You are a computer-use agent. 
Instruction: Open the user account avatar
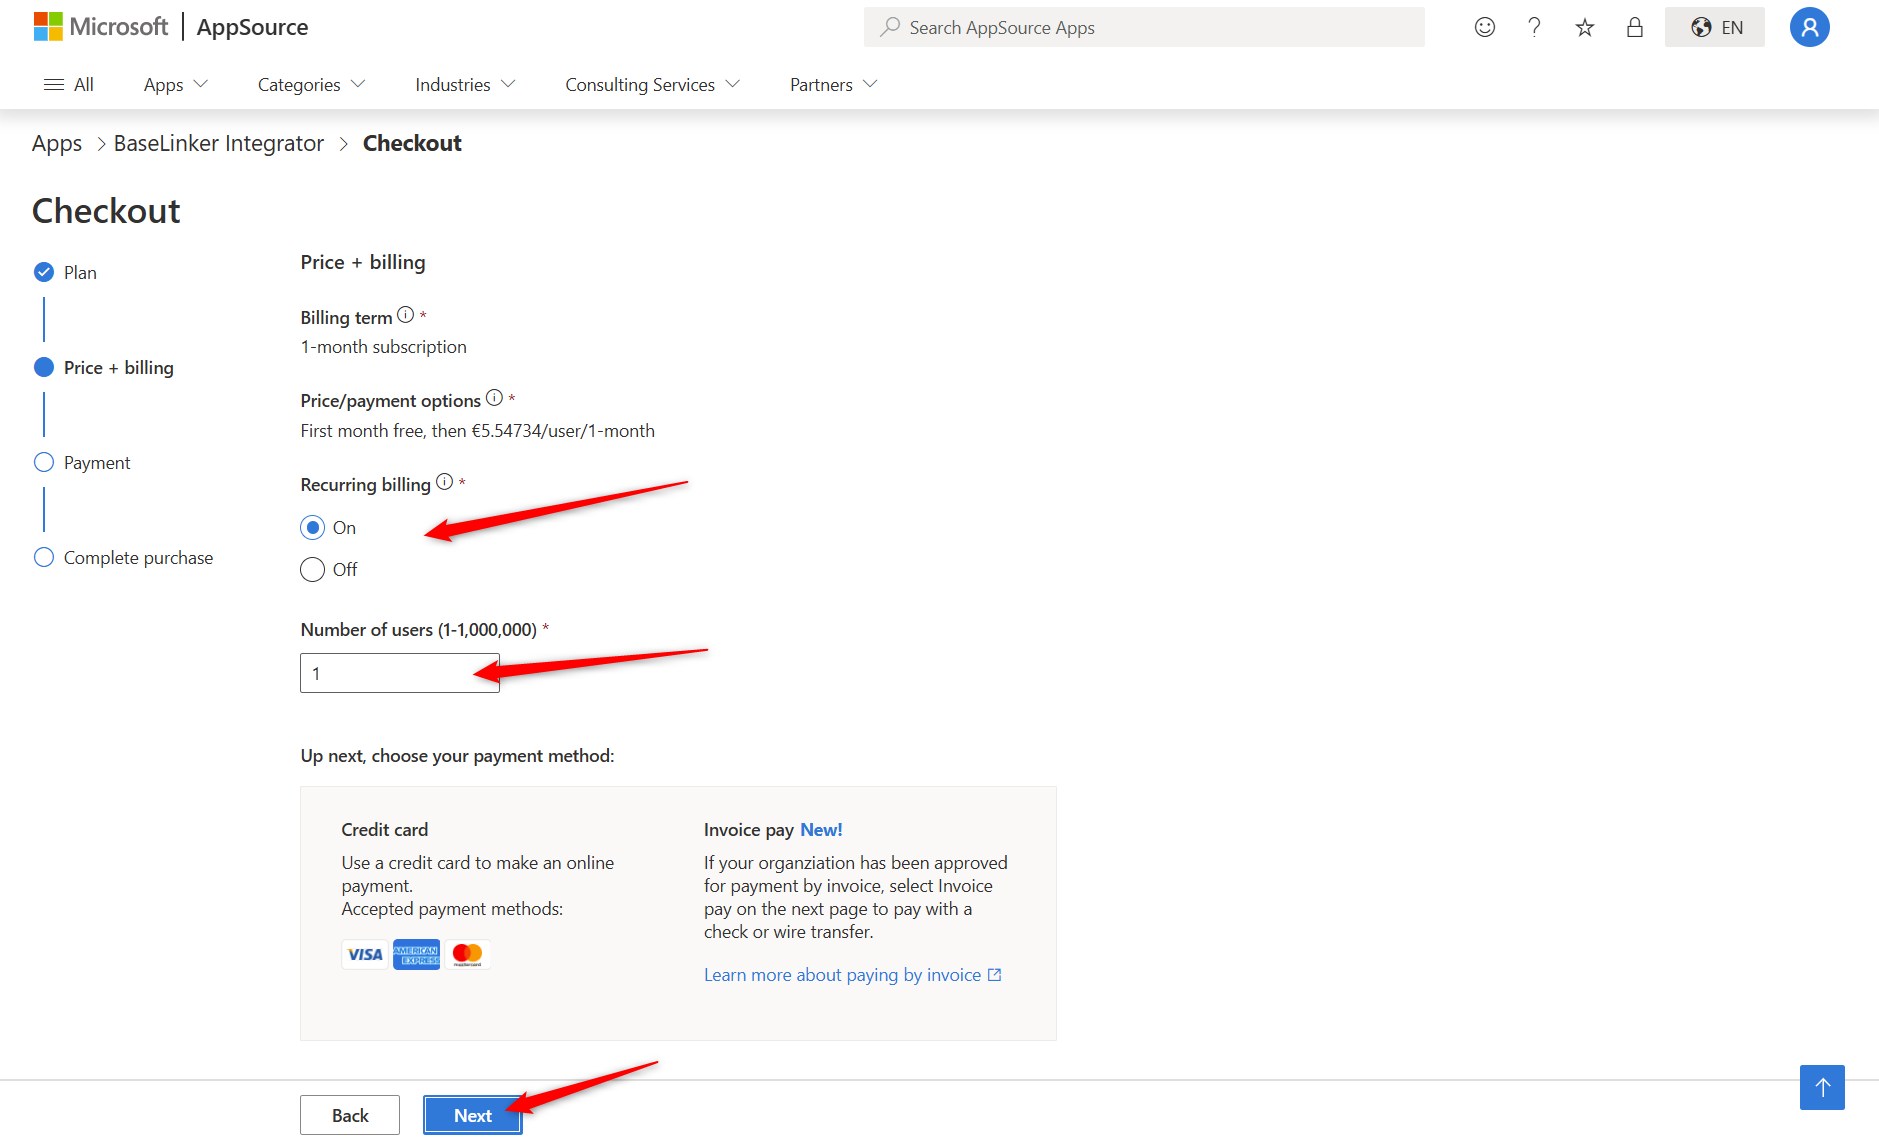click(x=1809, y=27)
